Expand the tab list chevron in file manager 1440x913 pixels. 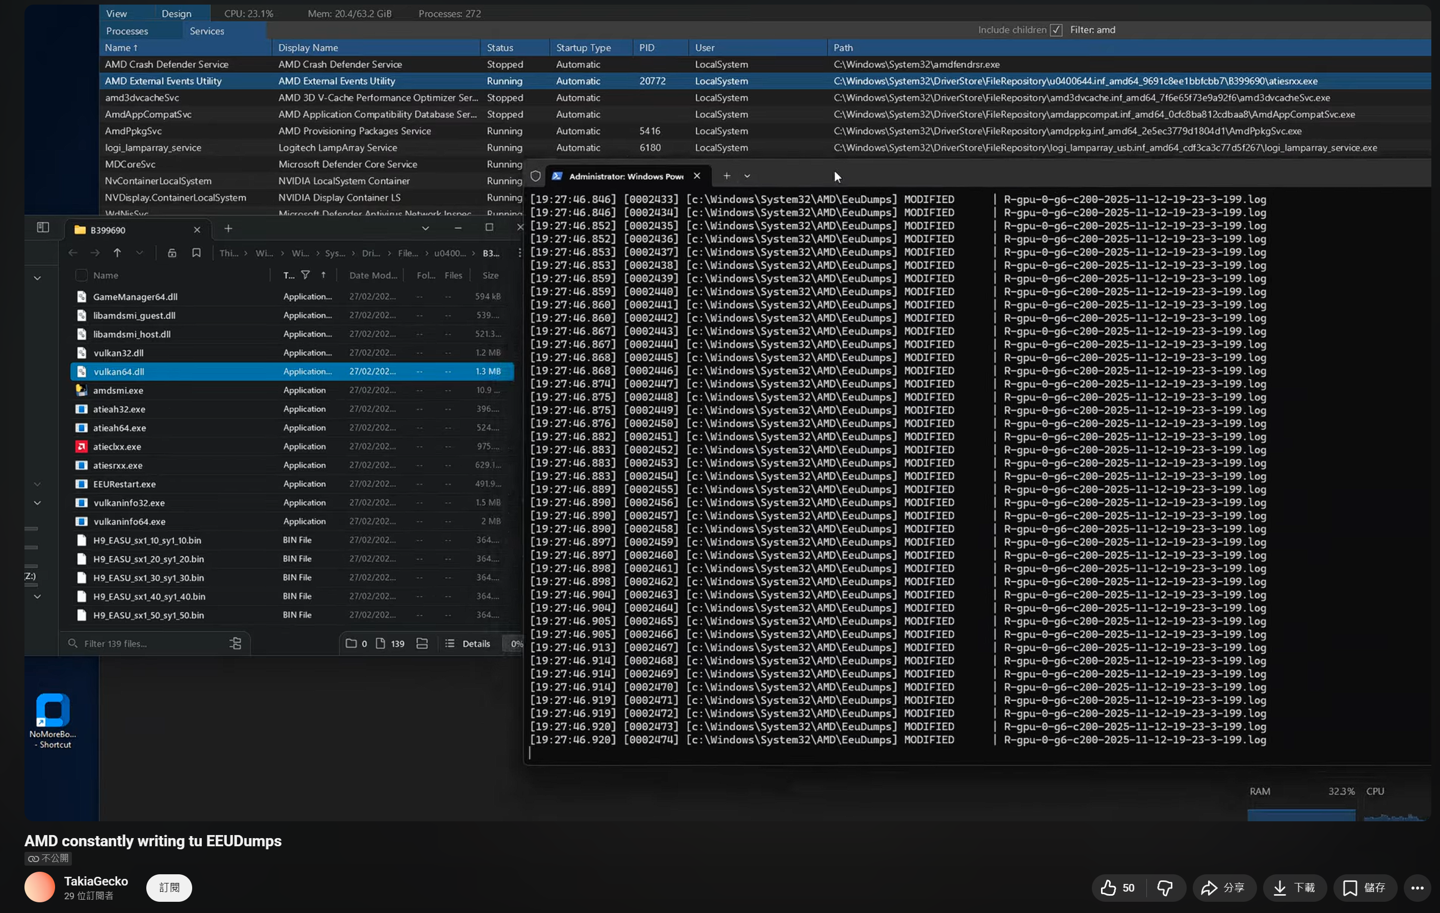425,229
